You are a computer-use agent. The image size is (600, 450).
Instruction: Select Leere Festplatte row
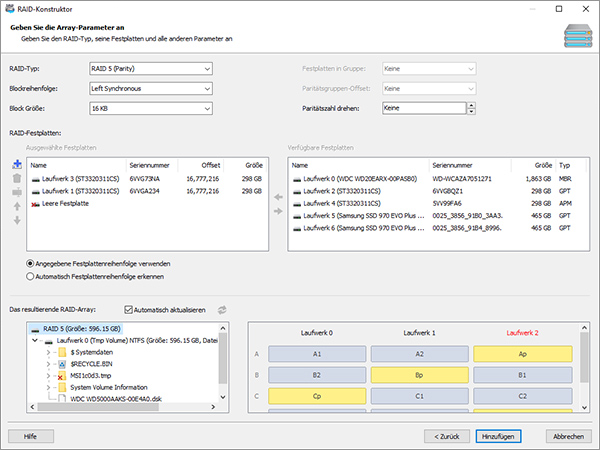147,204
